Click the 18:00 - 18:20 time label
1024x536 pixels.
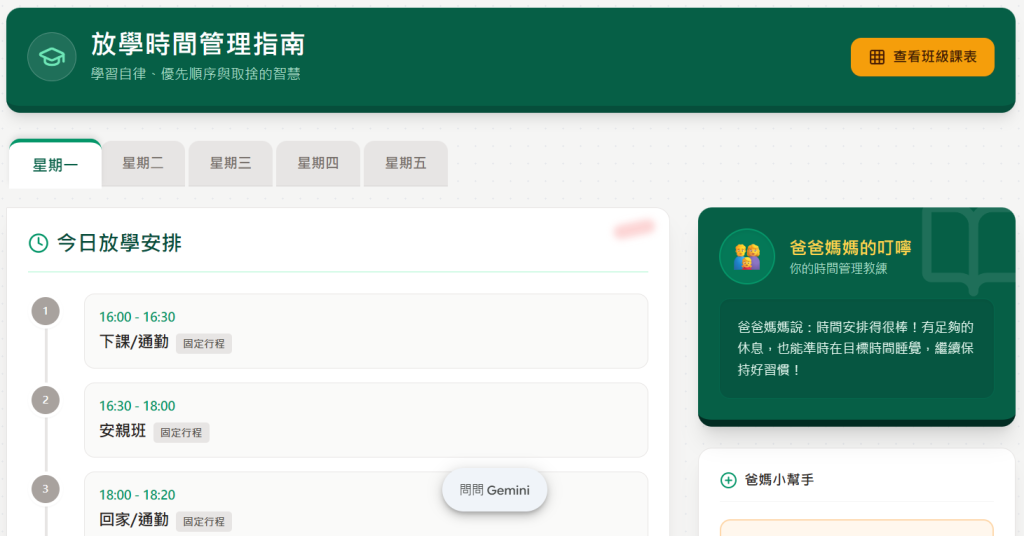pyautogui.click(x=137, y=495)
